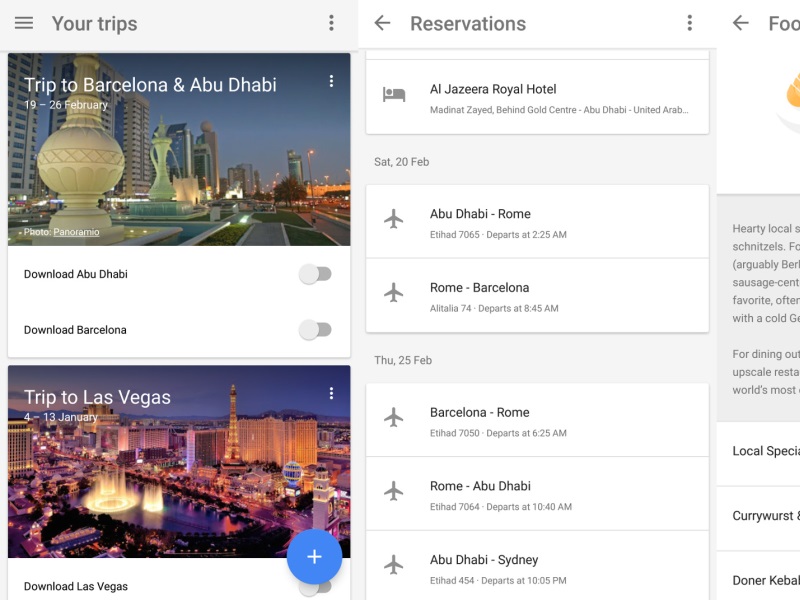800x600 pixels.
Task: Toggle Download Barcelona switch
Action: tap(315, 330)
